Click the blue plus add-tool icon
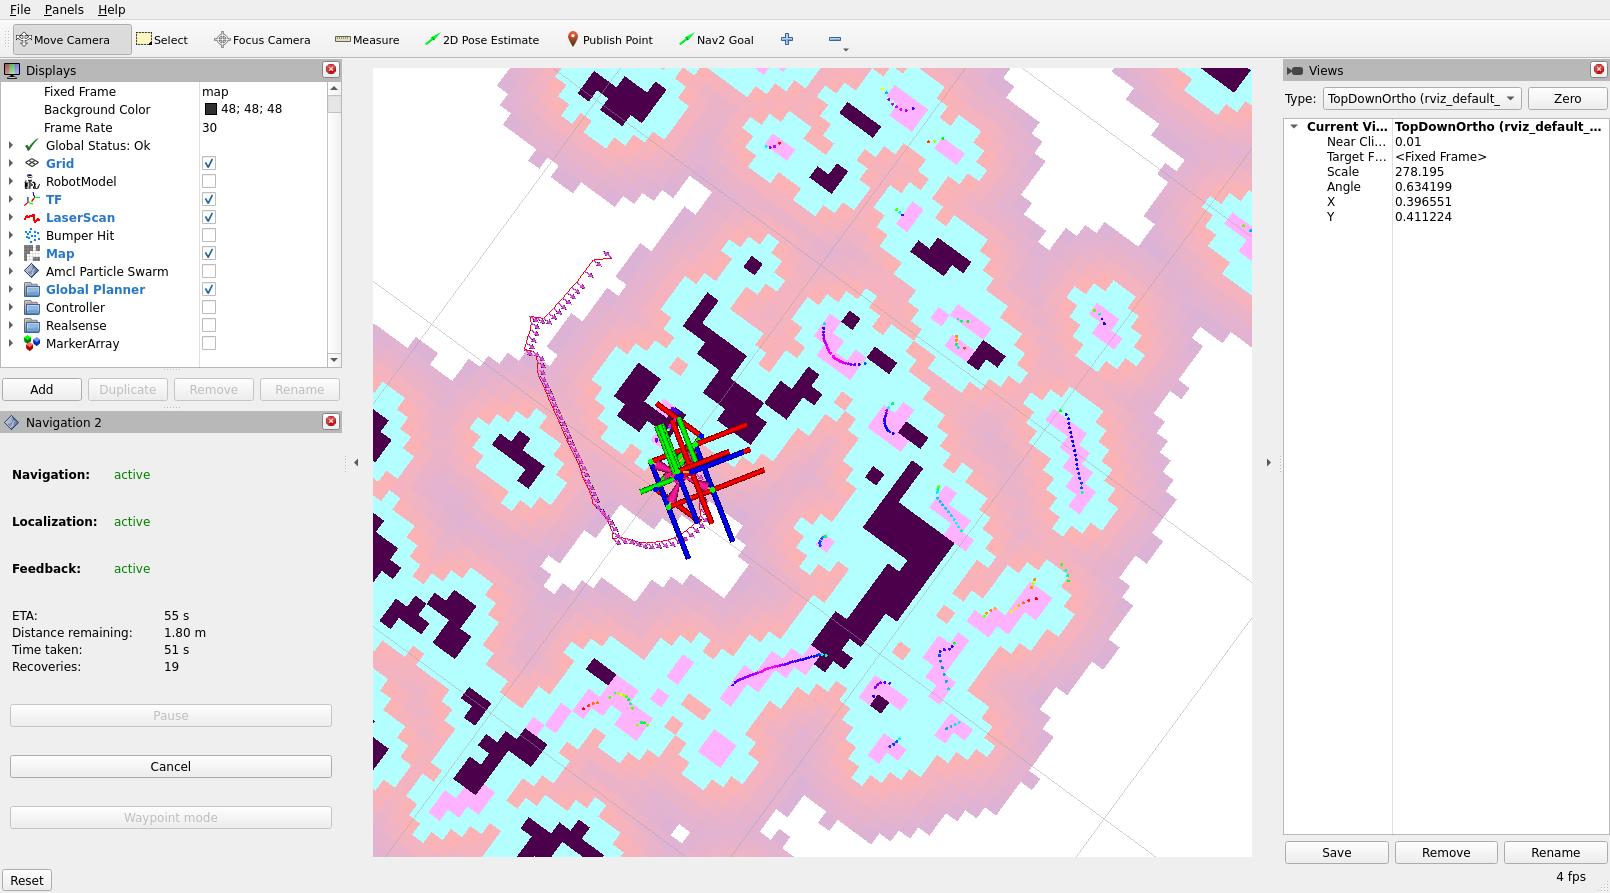 (x=787, y=39)
